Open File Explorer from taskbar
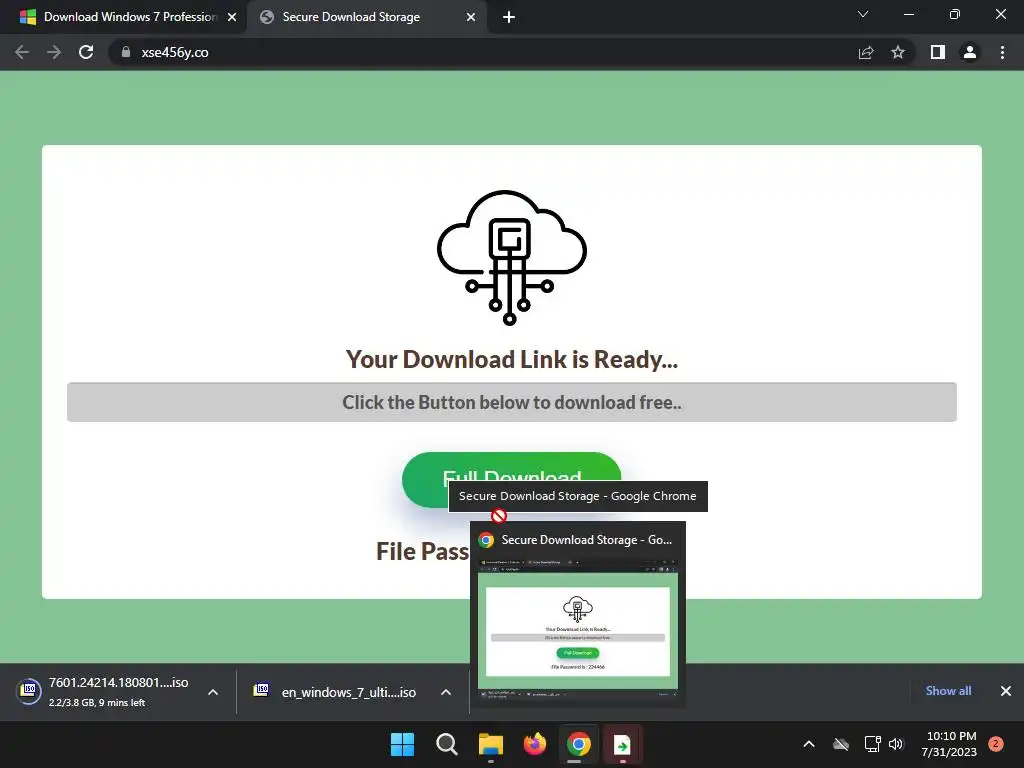This screenshot has height=768, width=1024. [490, 744]
